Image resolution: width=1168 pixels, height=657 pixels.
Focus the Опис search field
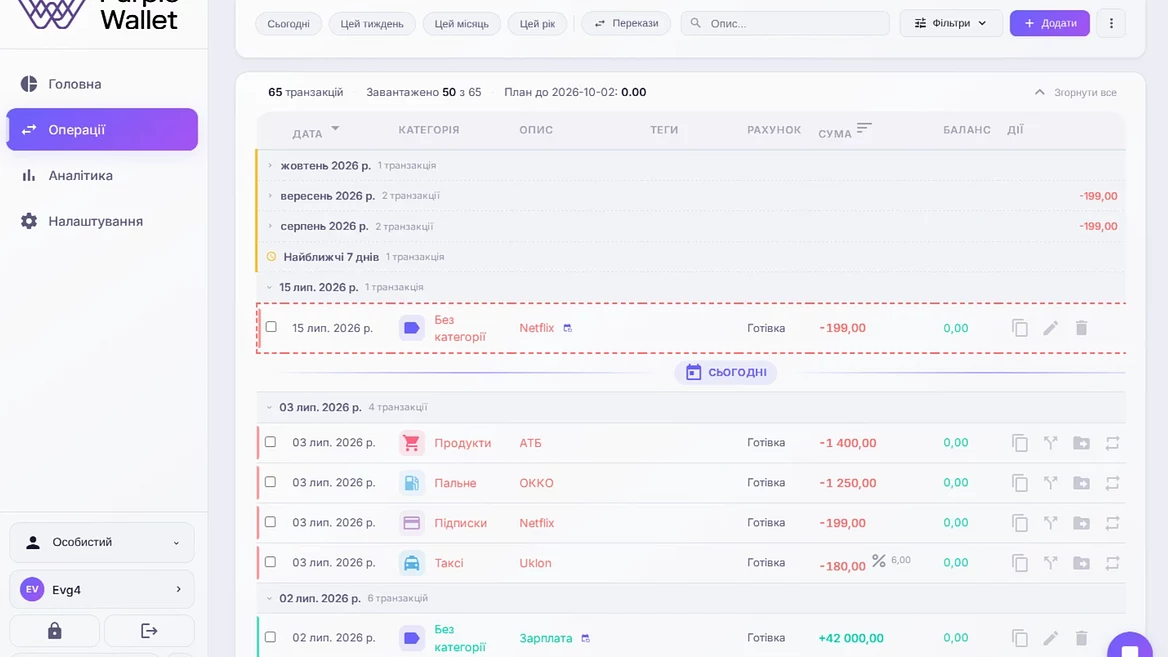[785, 23]
